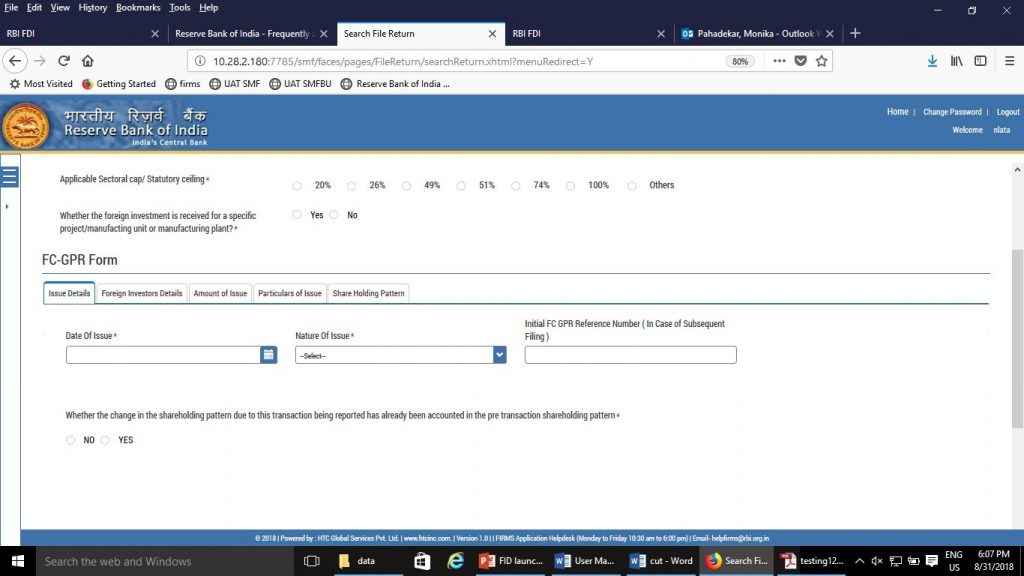Viewport: 1024px width, 576px height.
Task: Open the Firefox application menu icon
Action: tap(1008, 60)
